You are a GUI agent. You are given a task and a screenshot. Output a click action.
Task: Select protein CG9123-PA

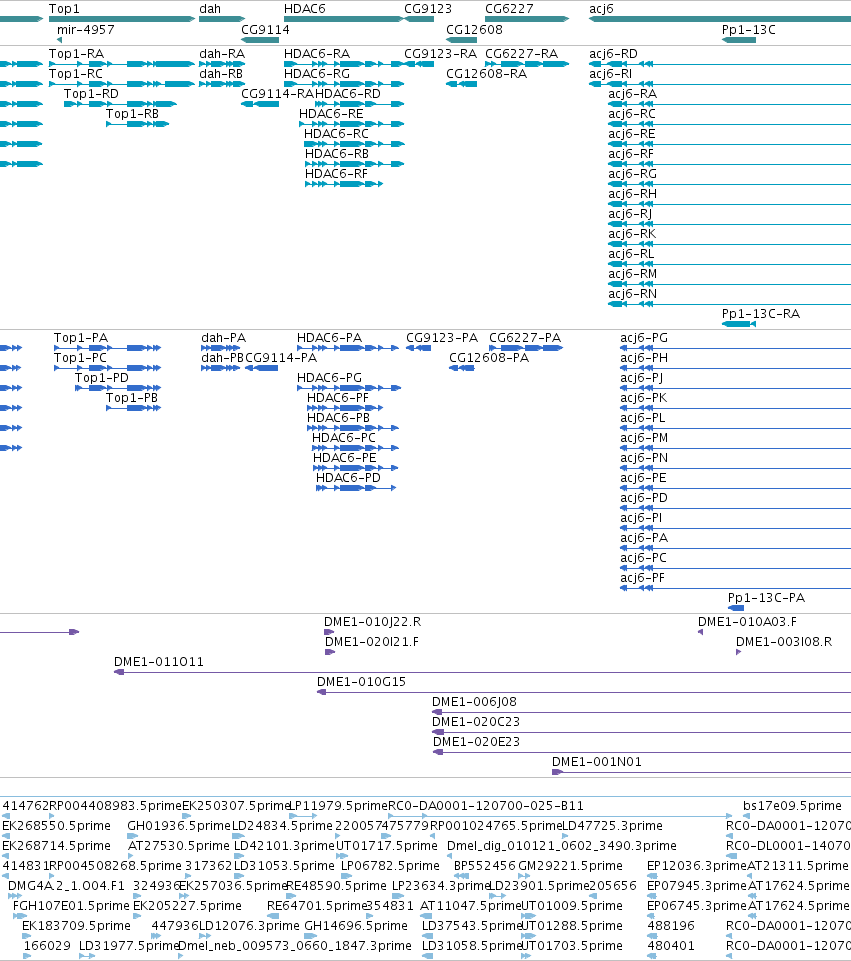442,338
